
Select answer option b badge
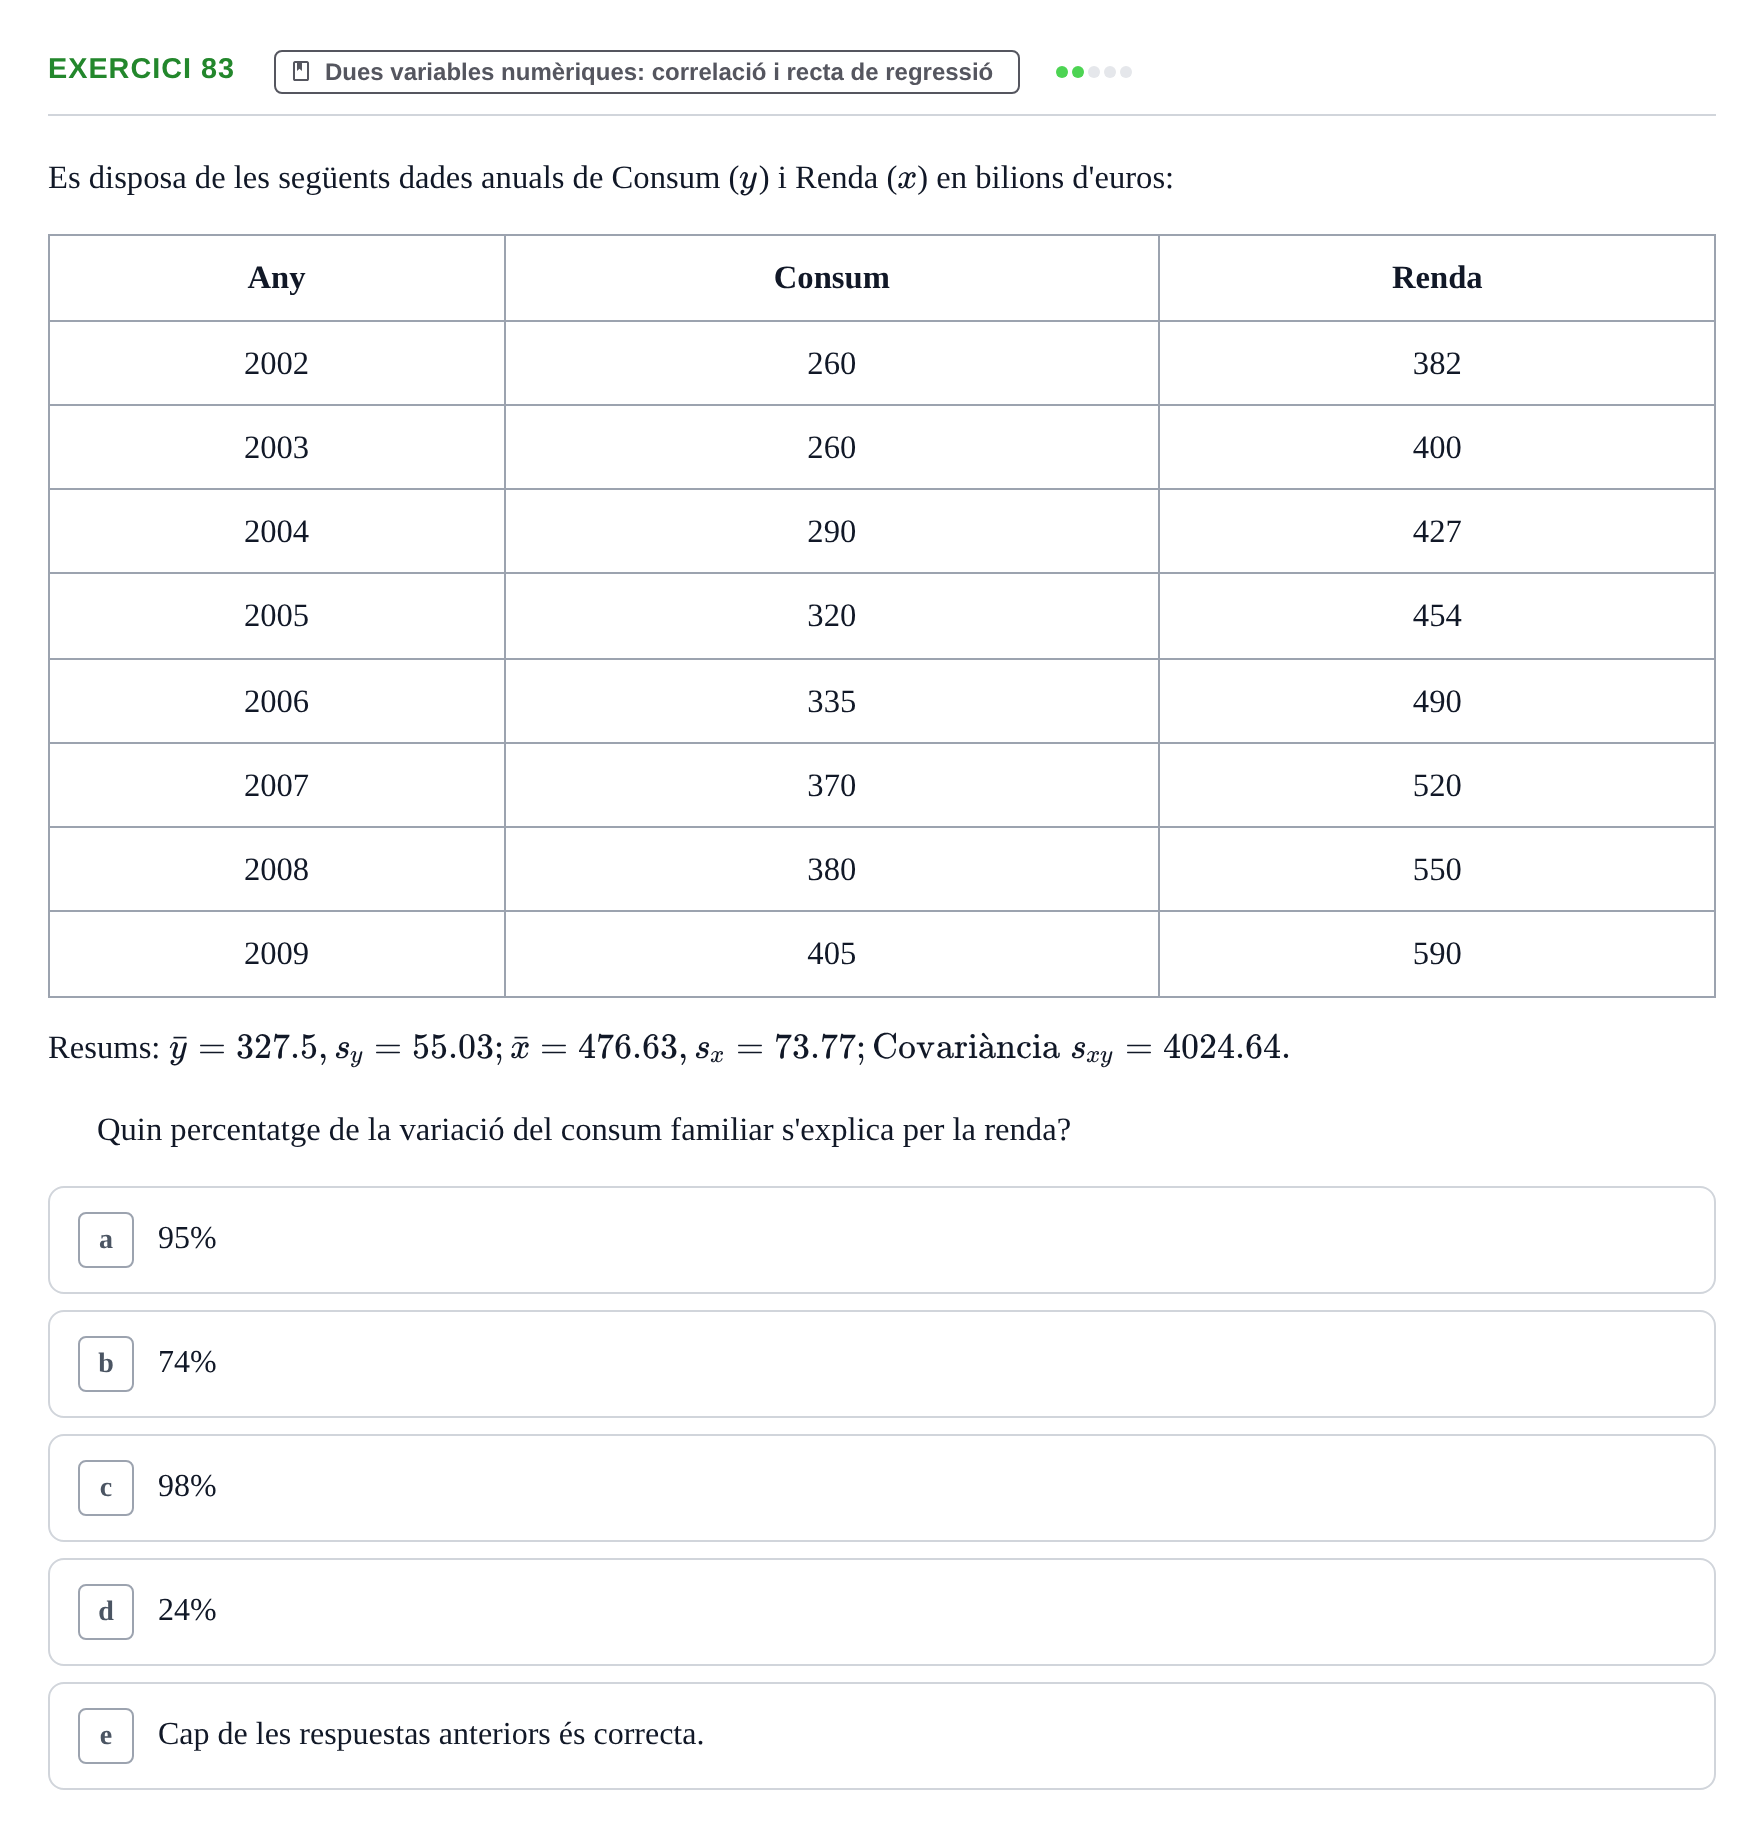pos(106,1364)
